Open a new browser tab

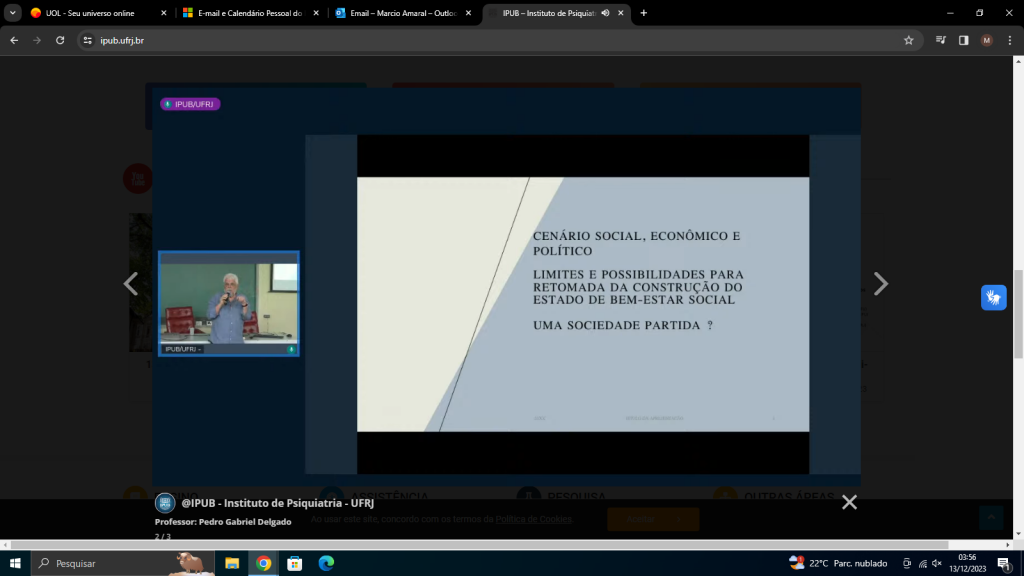[x=643, y=13]
